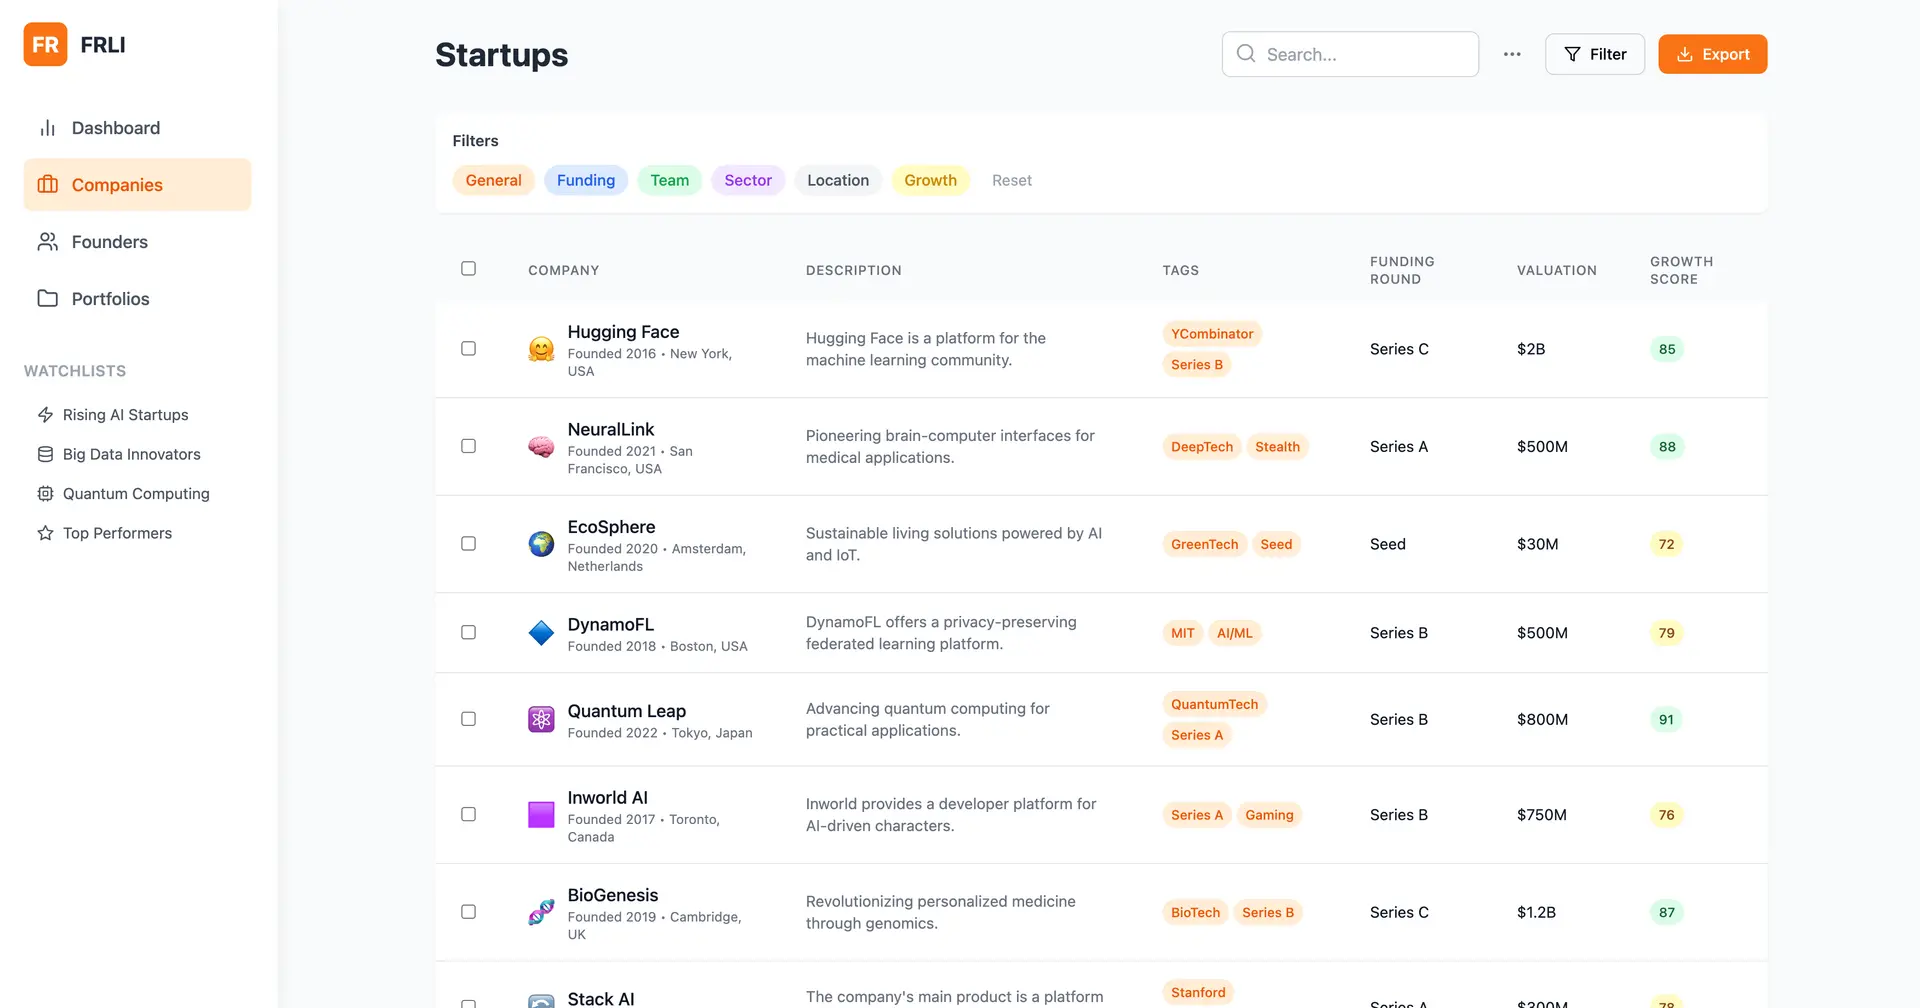
Task: Check the Hugging Face row checkbox
Action: point(468,348)
